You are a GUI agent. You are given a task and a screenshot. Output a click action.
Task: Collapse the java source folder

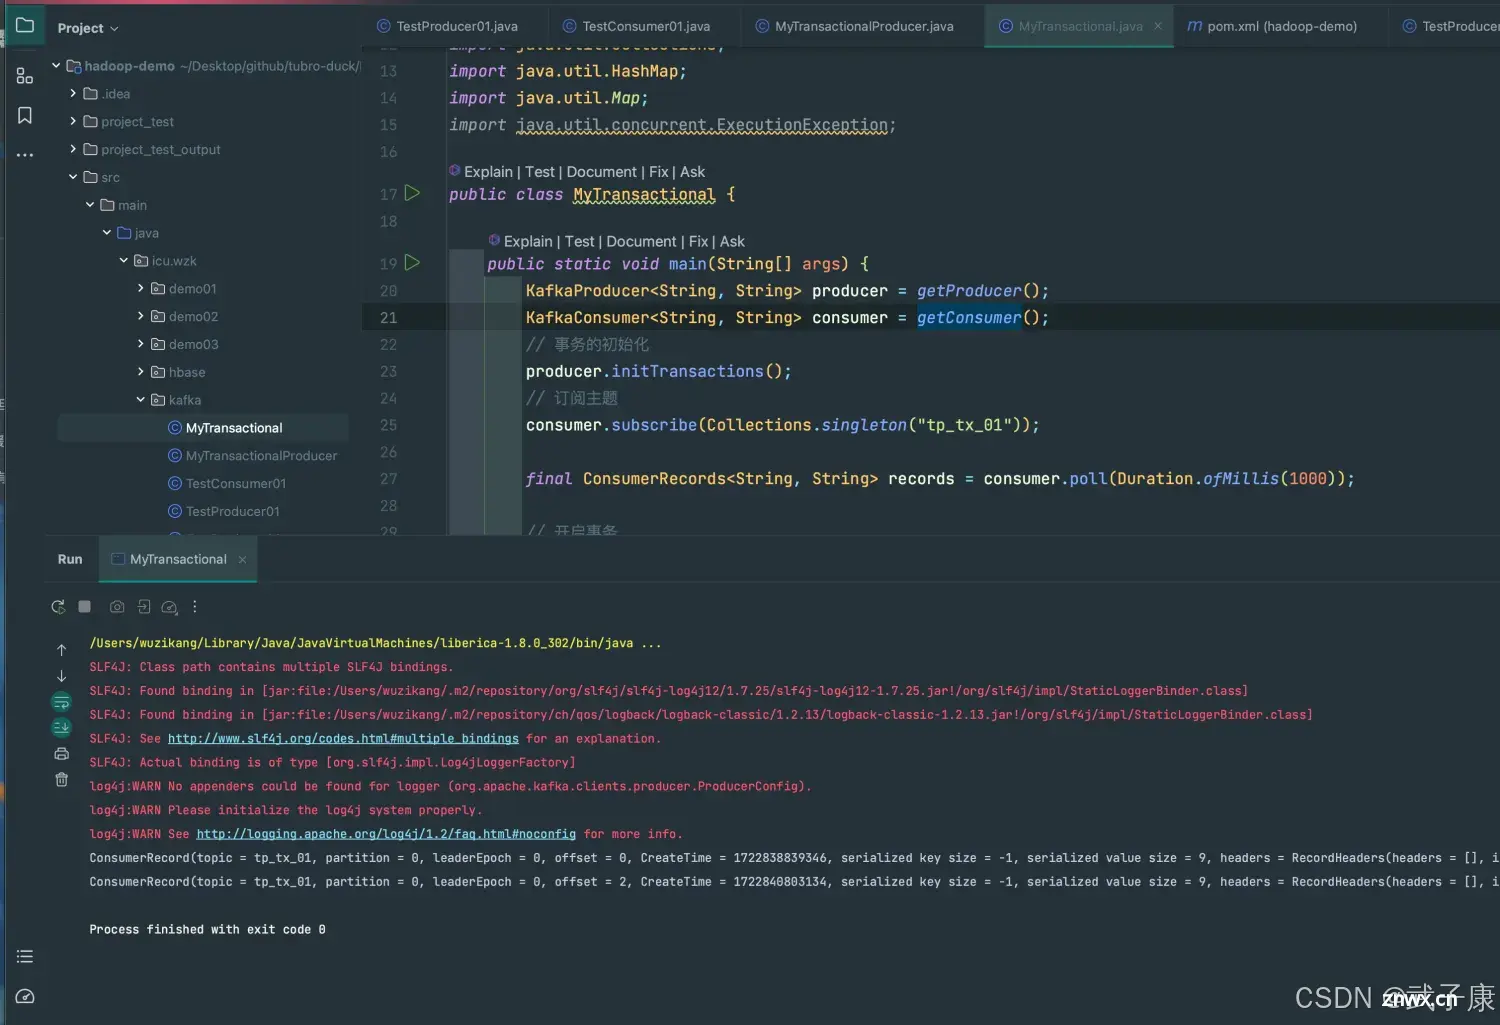107,233
